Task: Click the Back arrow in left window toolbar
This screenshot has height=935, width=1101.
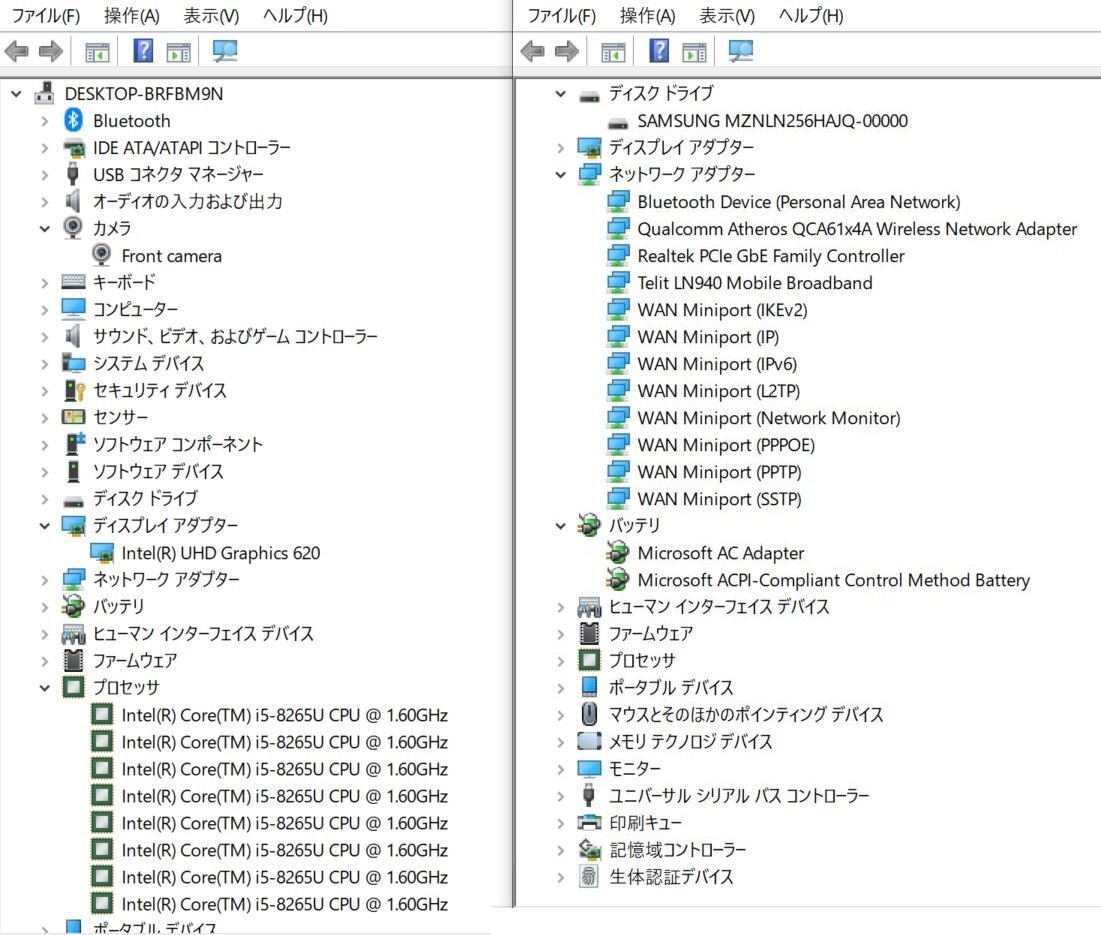Action: (16, 51)
